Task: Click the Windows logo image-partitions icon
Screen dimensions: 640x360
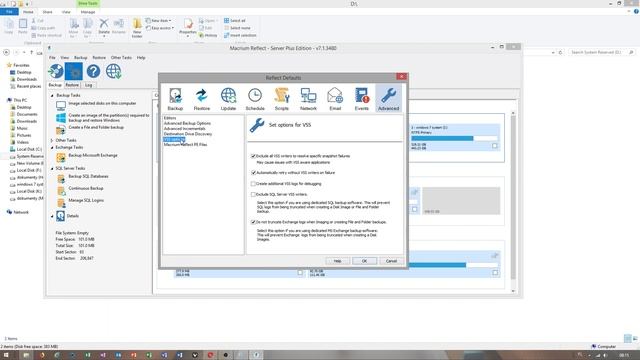Action: click(61, 118)
